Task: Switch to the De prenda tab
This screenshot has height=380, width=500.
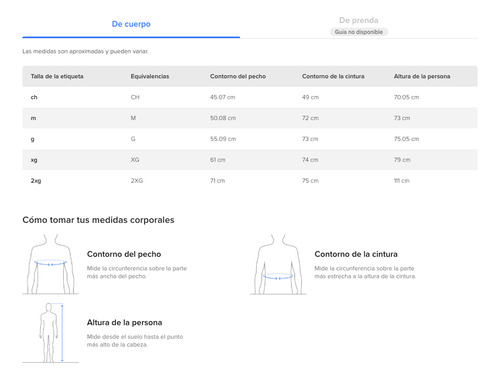Action: (359, 20)
